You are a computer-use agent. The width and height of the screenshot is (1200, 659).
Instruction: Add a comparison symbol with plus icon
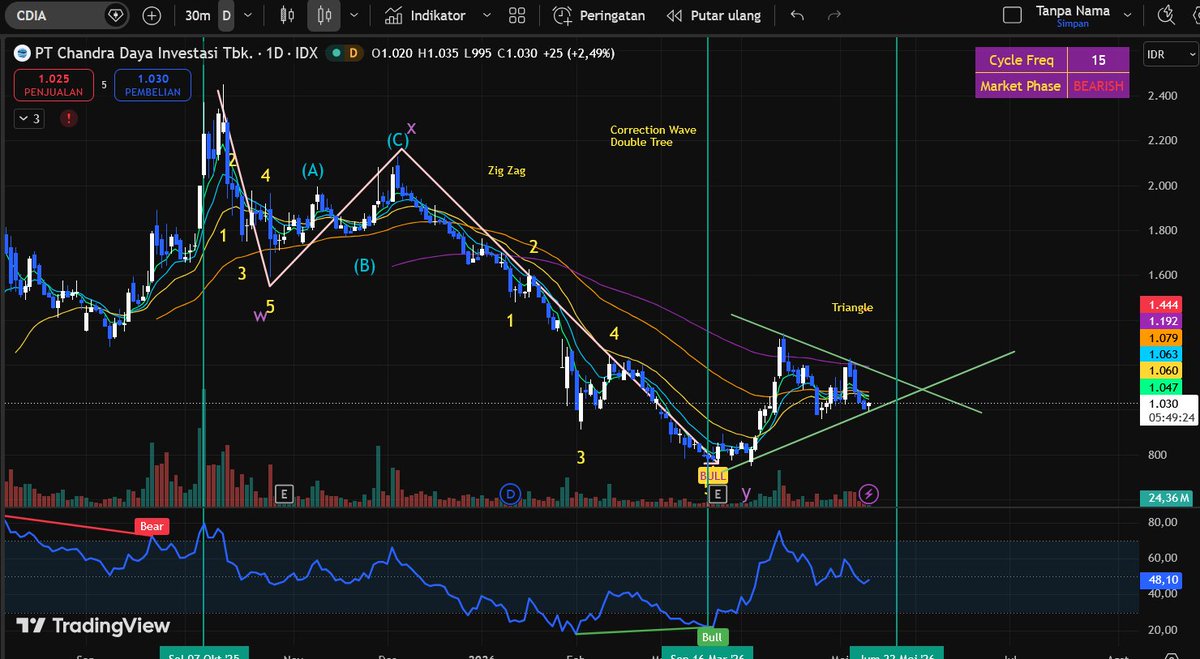152,16
